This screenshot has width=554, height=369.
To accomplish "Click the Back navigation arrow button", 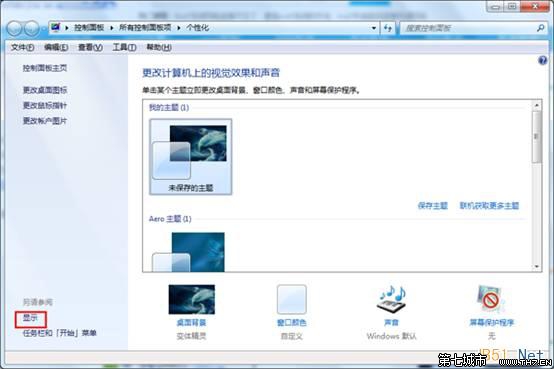I will click(14, 28).
